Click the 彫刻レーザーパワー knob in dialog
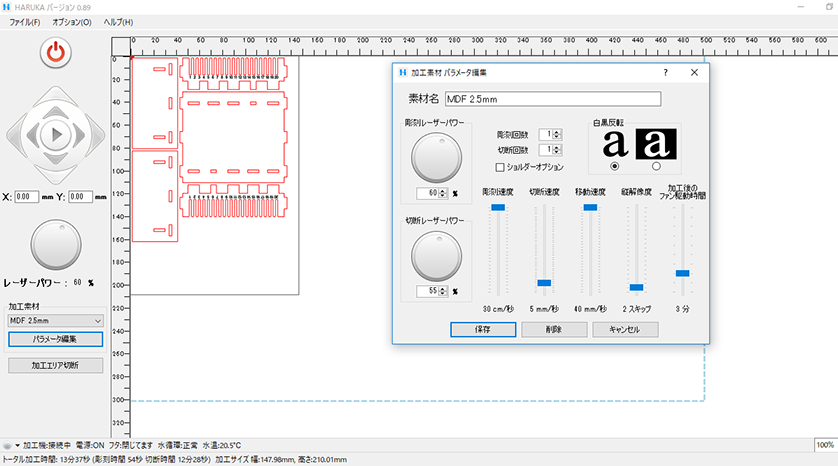 click(x=434, y=155)
